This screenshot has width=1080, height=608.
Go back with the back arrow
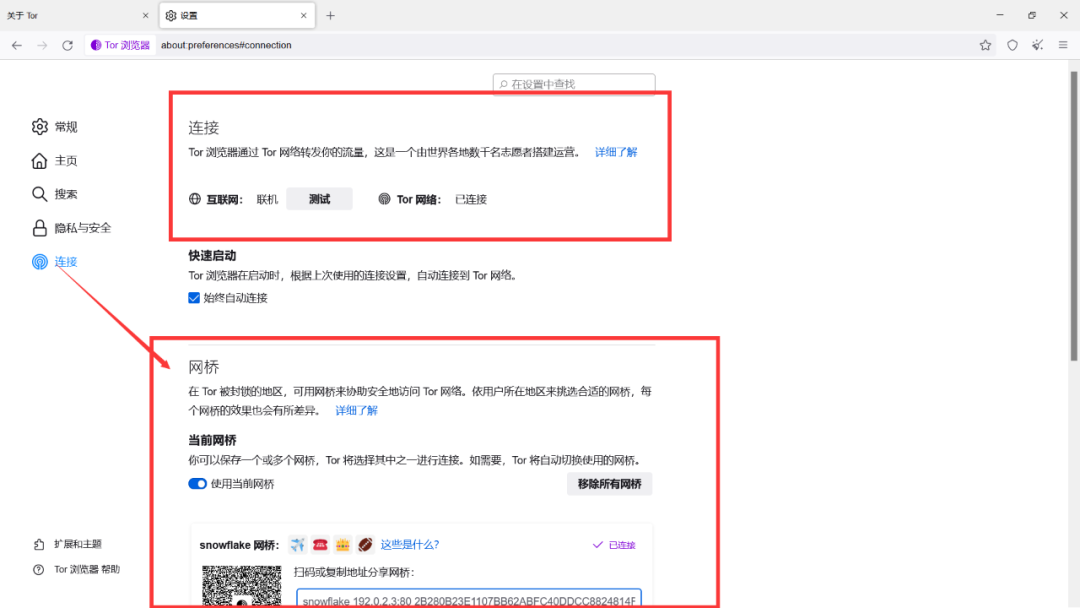pos(17,45)
